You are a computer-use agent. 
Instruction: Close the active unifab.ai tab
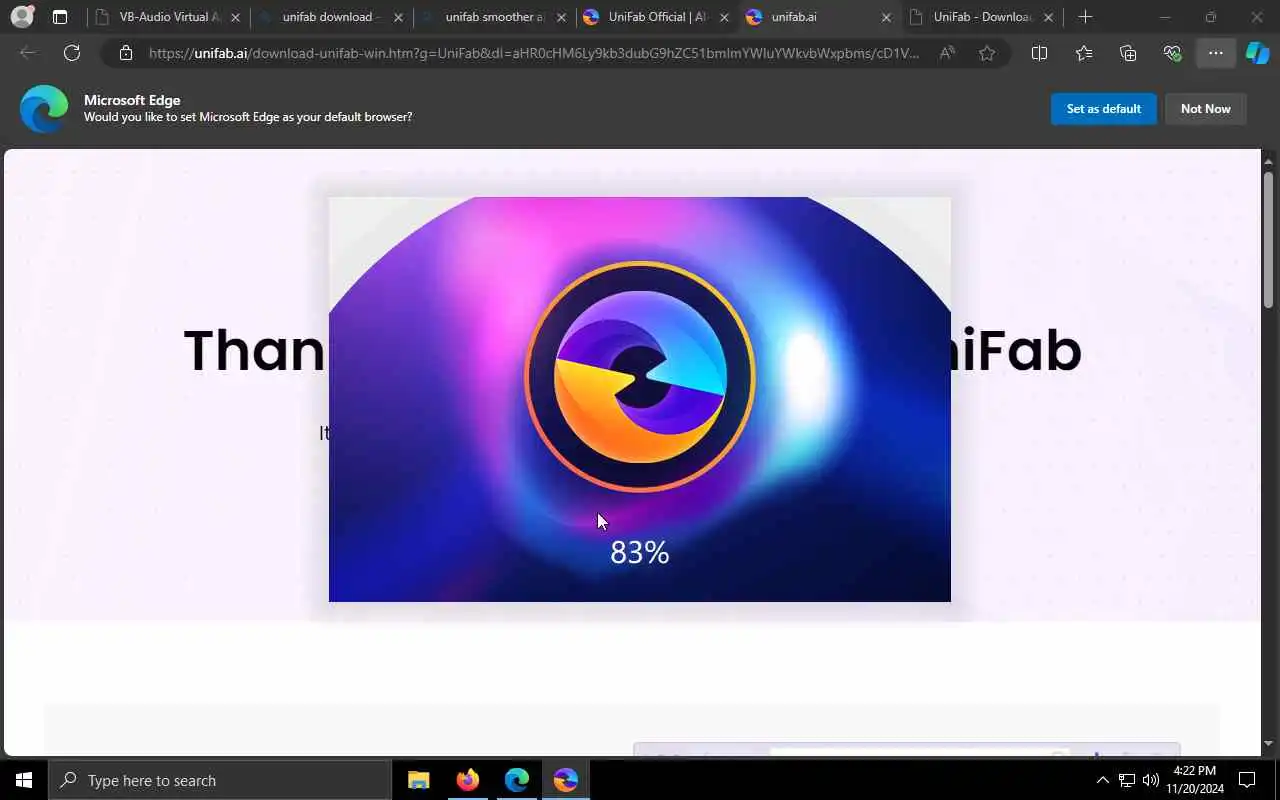pyautogui.click(x=886, y=17)
